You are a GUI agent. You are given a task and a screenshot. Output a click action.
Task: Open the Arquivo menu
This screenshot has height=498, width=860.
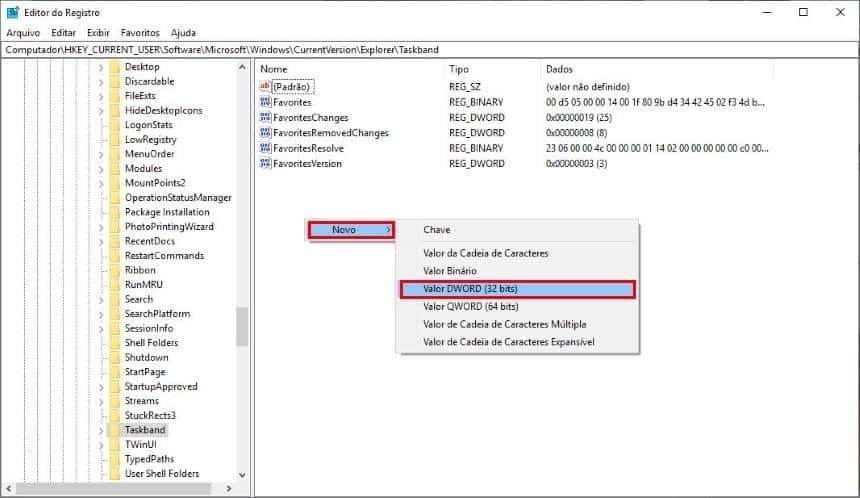pos(24,33)
